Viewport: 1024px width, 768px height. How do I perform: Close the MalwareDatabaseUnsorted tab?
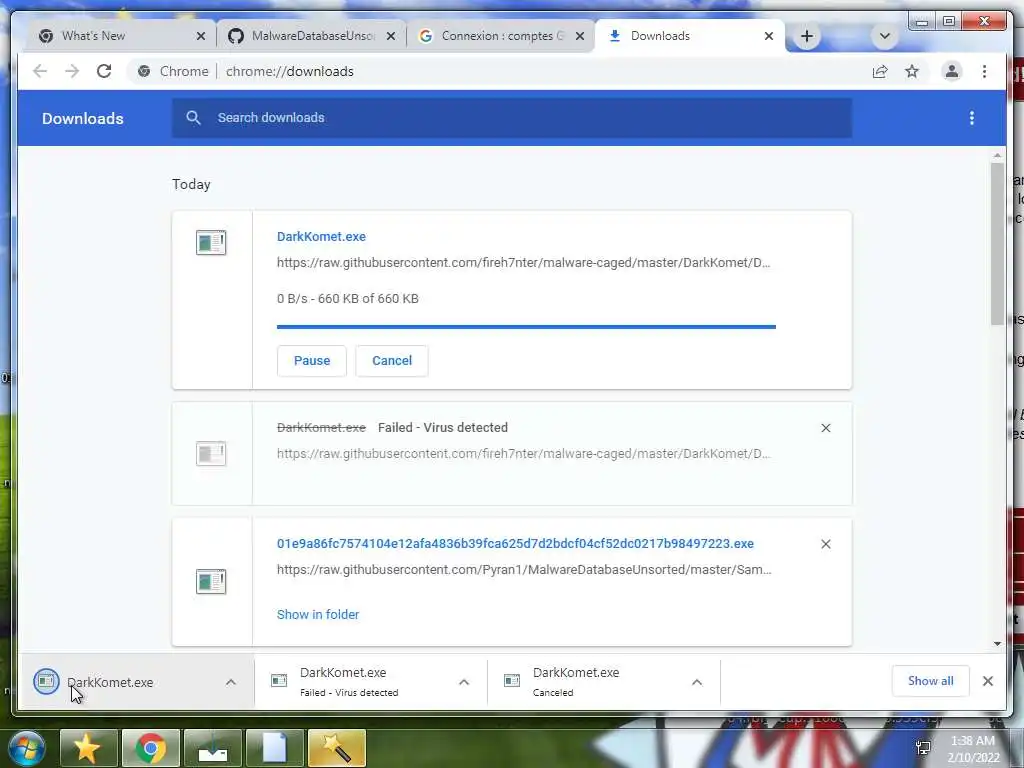pyautogui.click(x=391, y=36)
